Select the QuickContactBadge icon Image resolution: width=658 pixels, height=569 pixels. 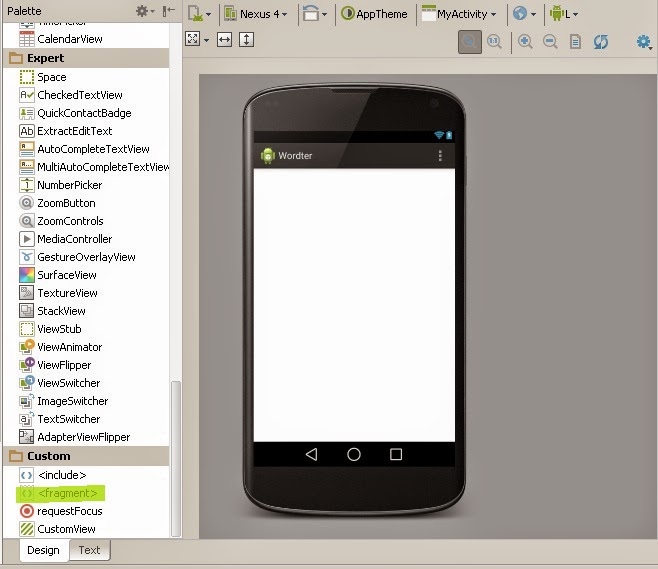click(27, 113)
